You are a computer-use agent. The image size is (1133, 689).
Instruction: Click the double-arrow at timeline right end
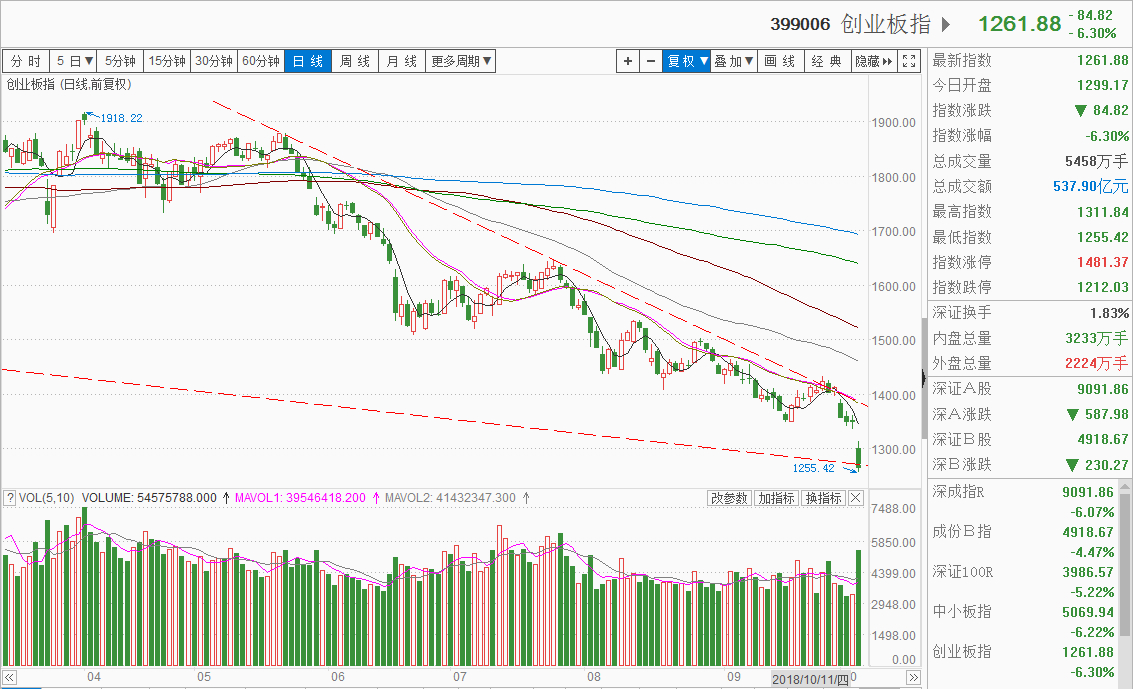pos(912,678)
